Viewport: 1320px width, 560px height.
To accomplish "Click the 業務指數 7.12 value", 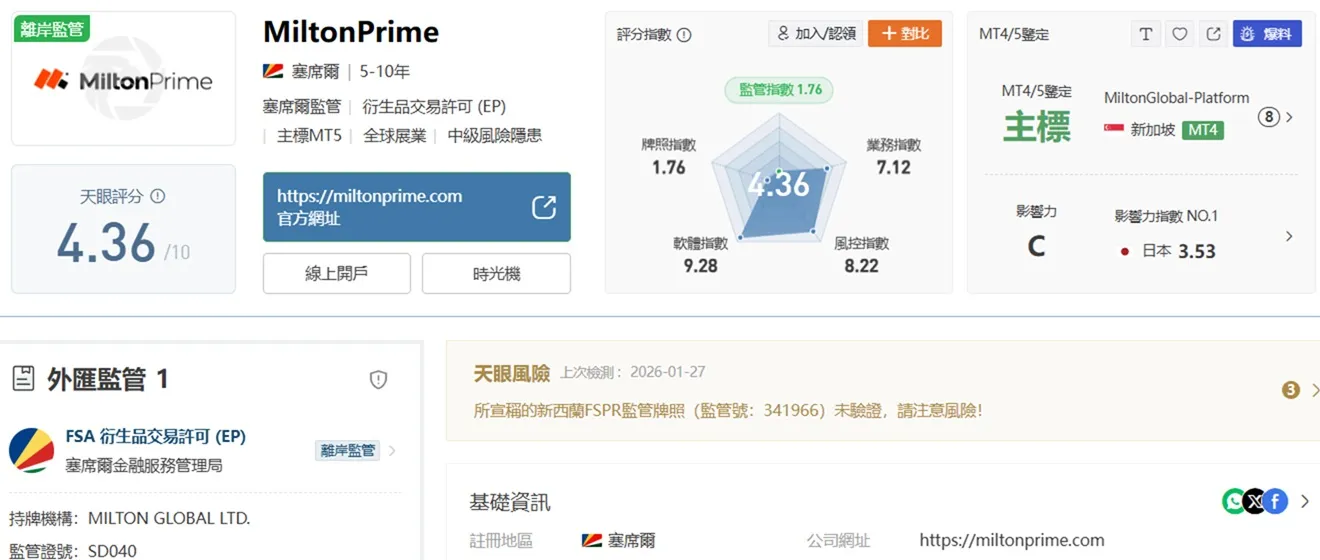I will pyautogui.click(x=893, y=167).
